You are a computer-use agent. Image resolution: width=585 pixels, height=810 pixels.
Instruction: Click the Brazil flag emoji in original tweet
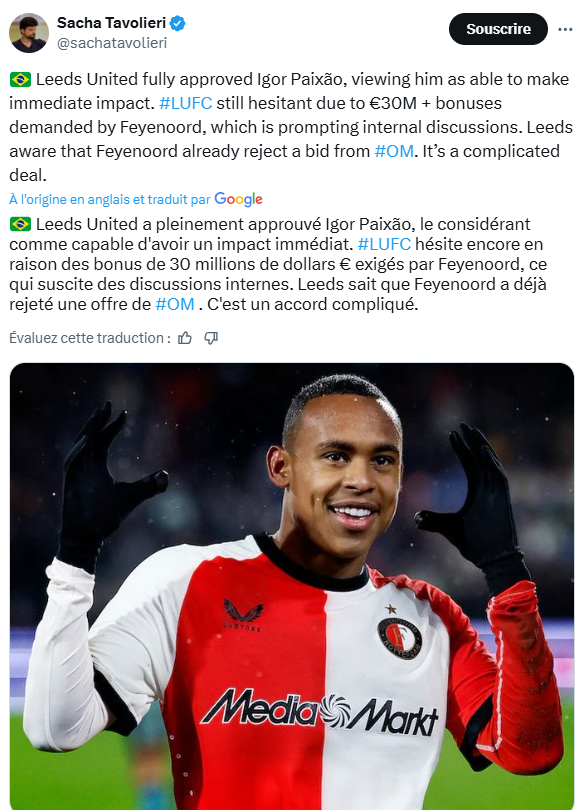point(20,80)
